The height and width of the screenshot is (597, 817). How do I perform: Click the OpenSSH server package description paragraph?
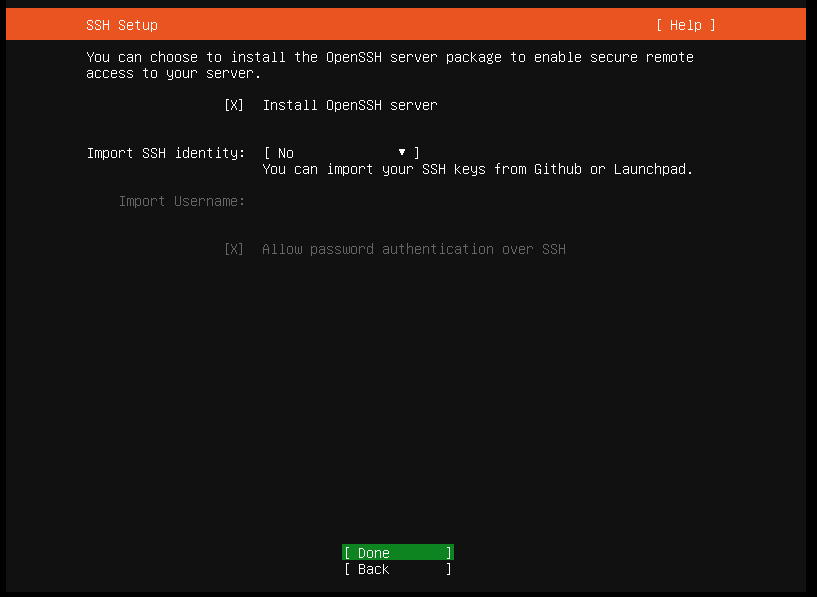(390, 65)
